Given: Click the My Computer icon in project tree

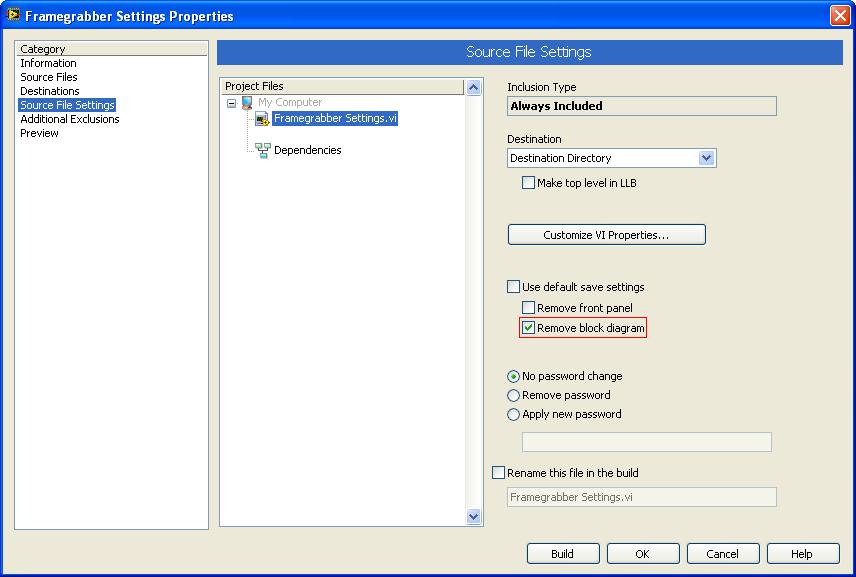Looking at the screenshot, I should click(x=247, y=102).
